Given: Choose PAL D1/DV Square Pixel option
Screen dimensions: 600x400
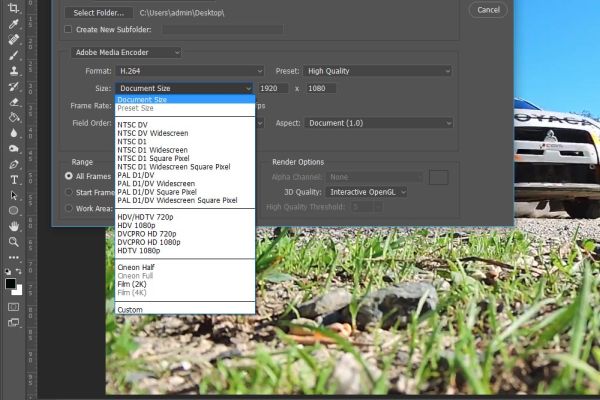Looking at the screenshot, I should (x=185, y=192).
